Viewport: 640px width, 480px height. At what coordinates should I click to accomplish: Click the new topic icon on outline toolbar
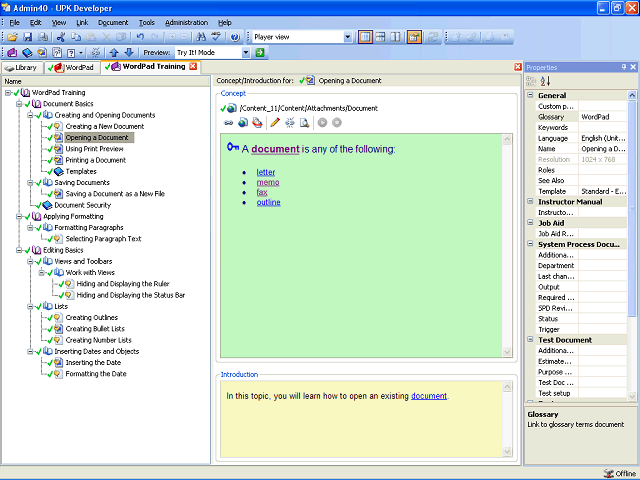42,53
